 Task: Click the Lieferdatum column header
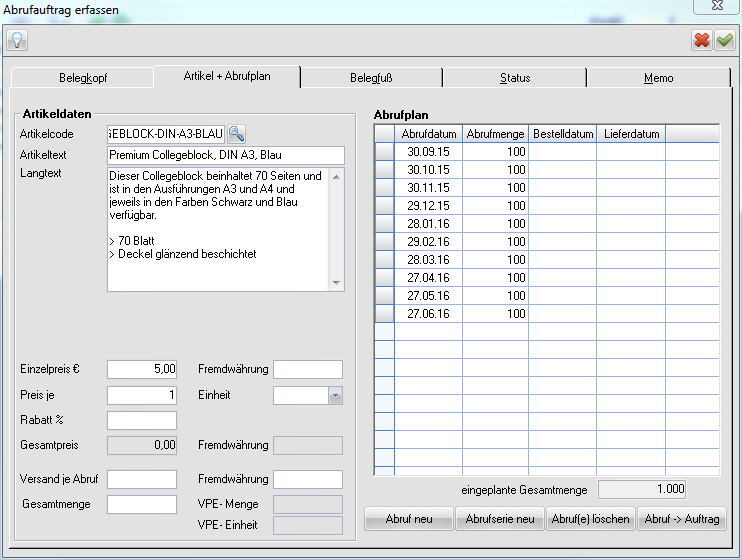pos(631,134)
